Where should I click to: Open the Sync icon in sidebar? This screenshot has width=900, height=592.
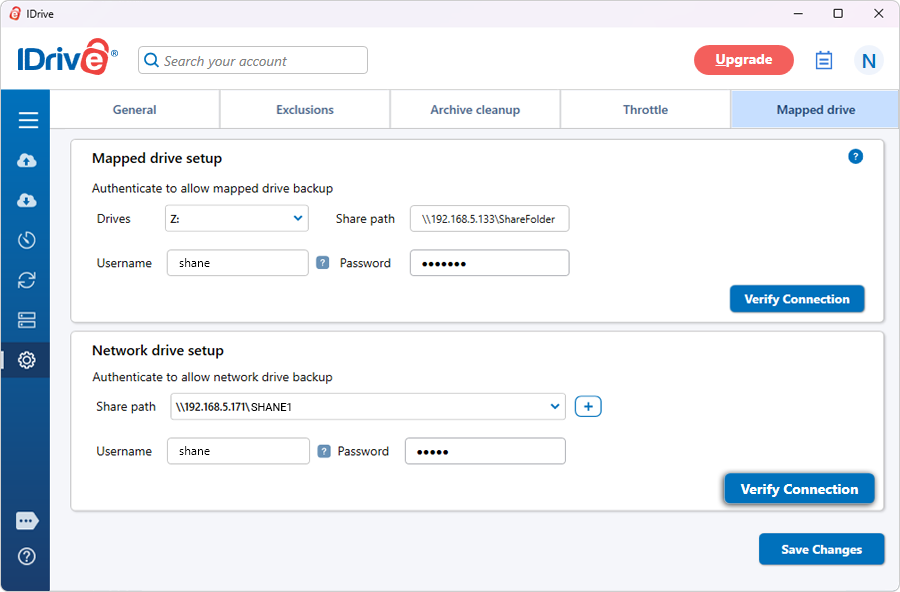pyautogui.click(x=27, y=280)
